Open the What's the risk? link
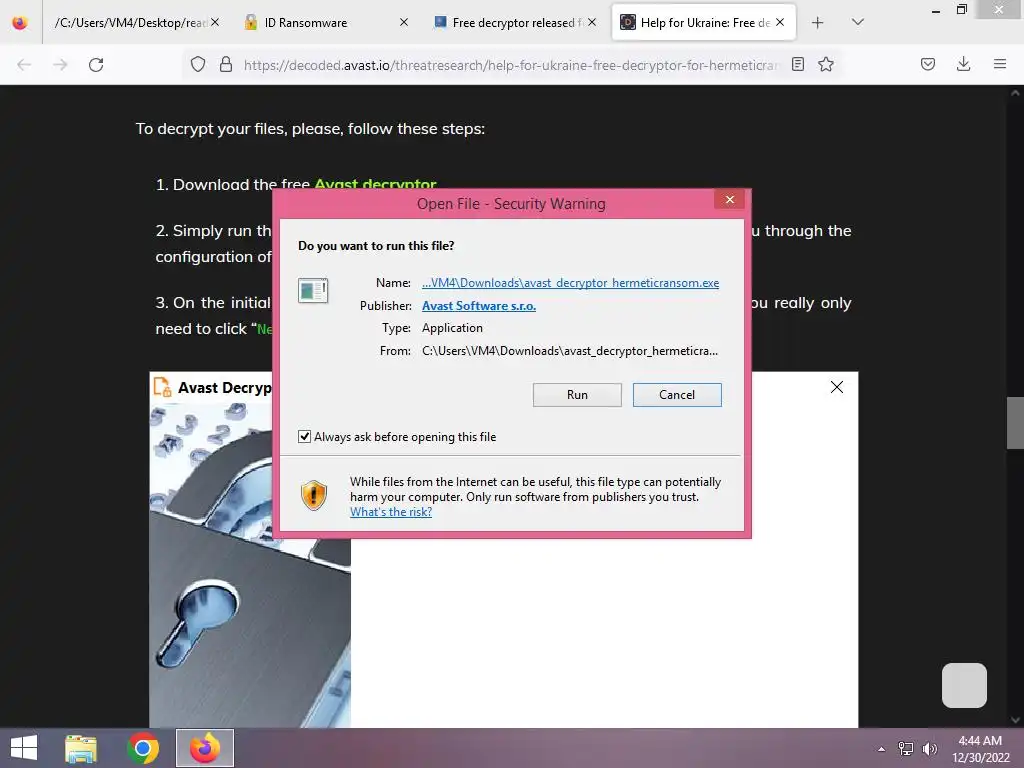The height and width of the screenshot is (768, 1024). pos(391,512)
